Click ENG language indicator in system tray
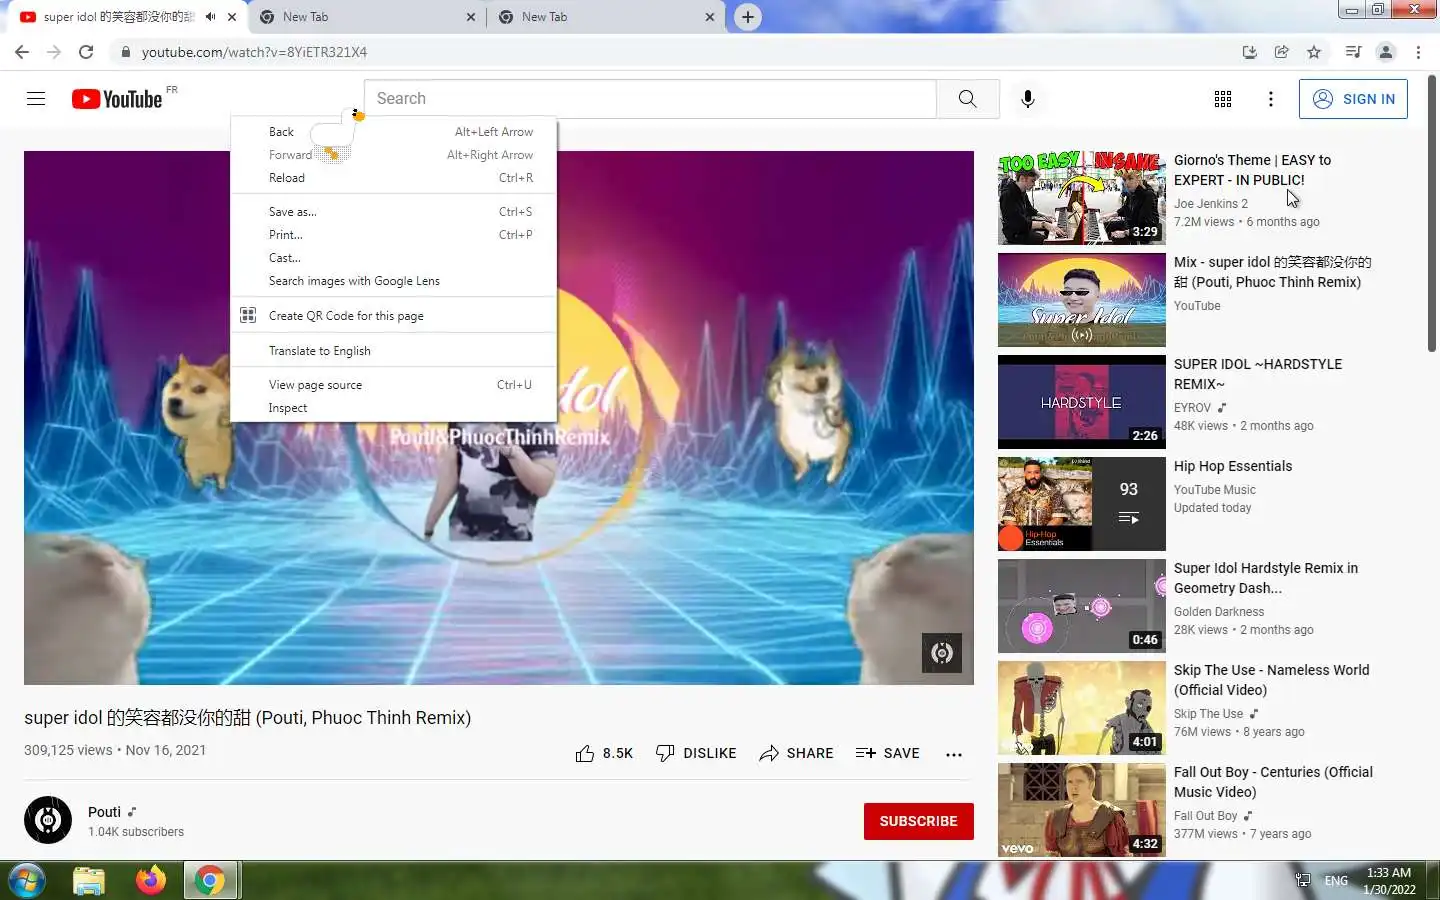The width and height of the screenshot is (1440, 900). point(1336,881)
